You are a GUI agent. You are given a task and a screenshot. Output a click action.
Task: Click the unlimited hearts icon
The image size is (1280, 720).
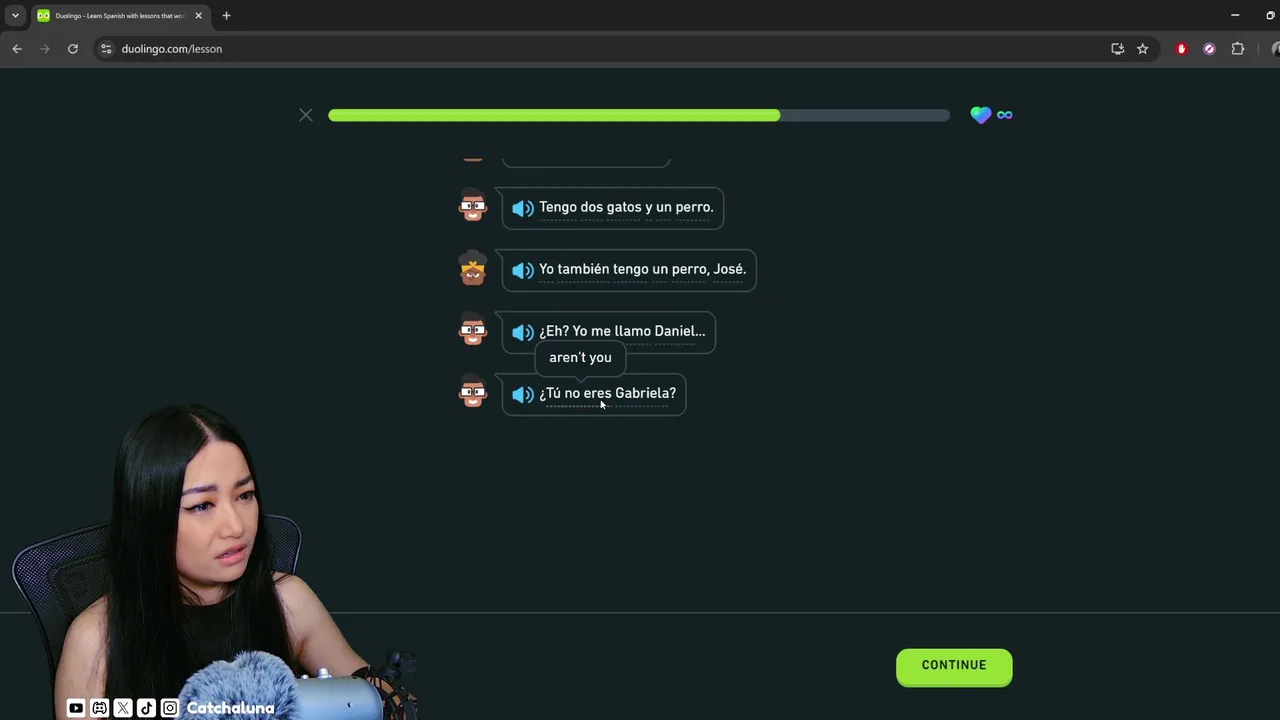coord(991,115)
